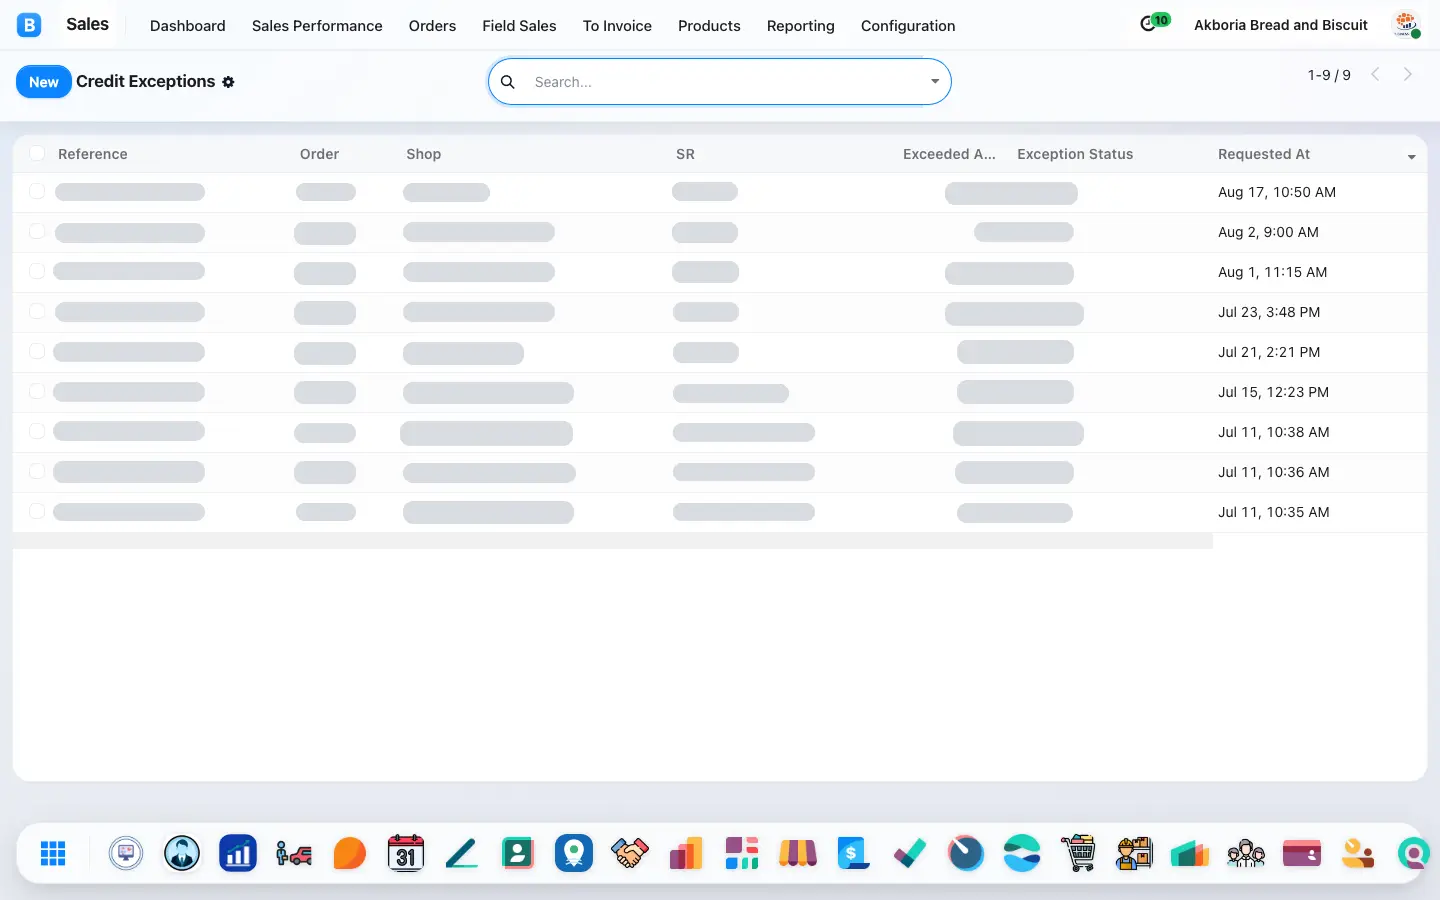Open the green contacts app in dock

pyautogui.click(x=518, y=853)
